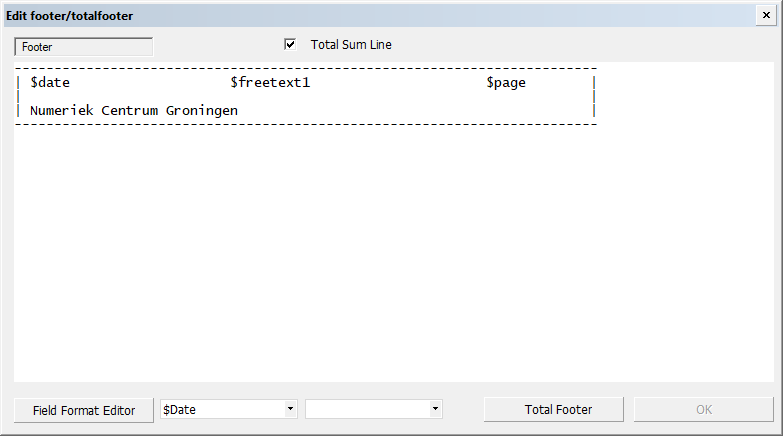Screen dimensions: 783x436
Task: Click inside the empty combo box field
Action: [x=367, y=409]
